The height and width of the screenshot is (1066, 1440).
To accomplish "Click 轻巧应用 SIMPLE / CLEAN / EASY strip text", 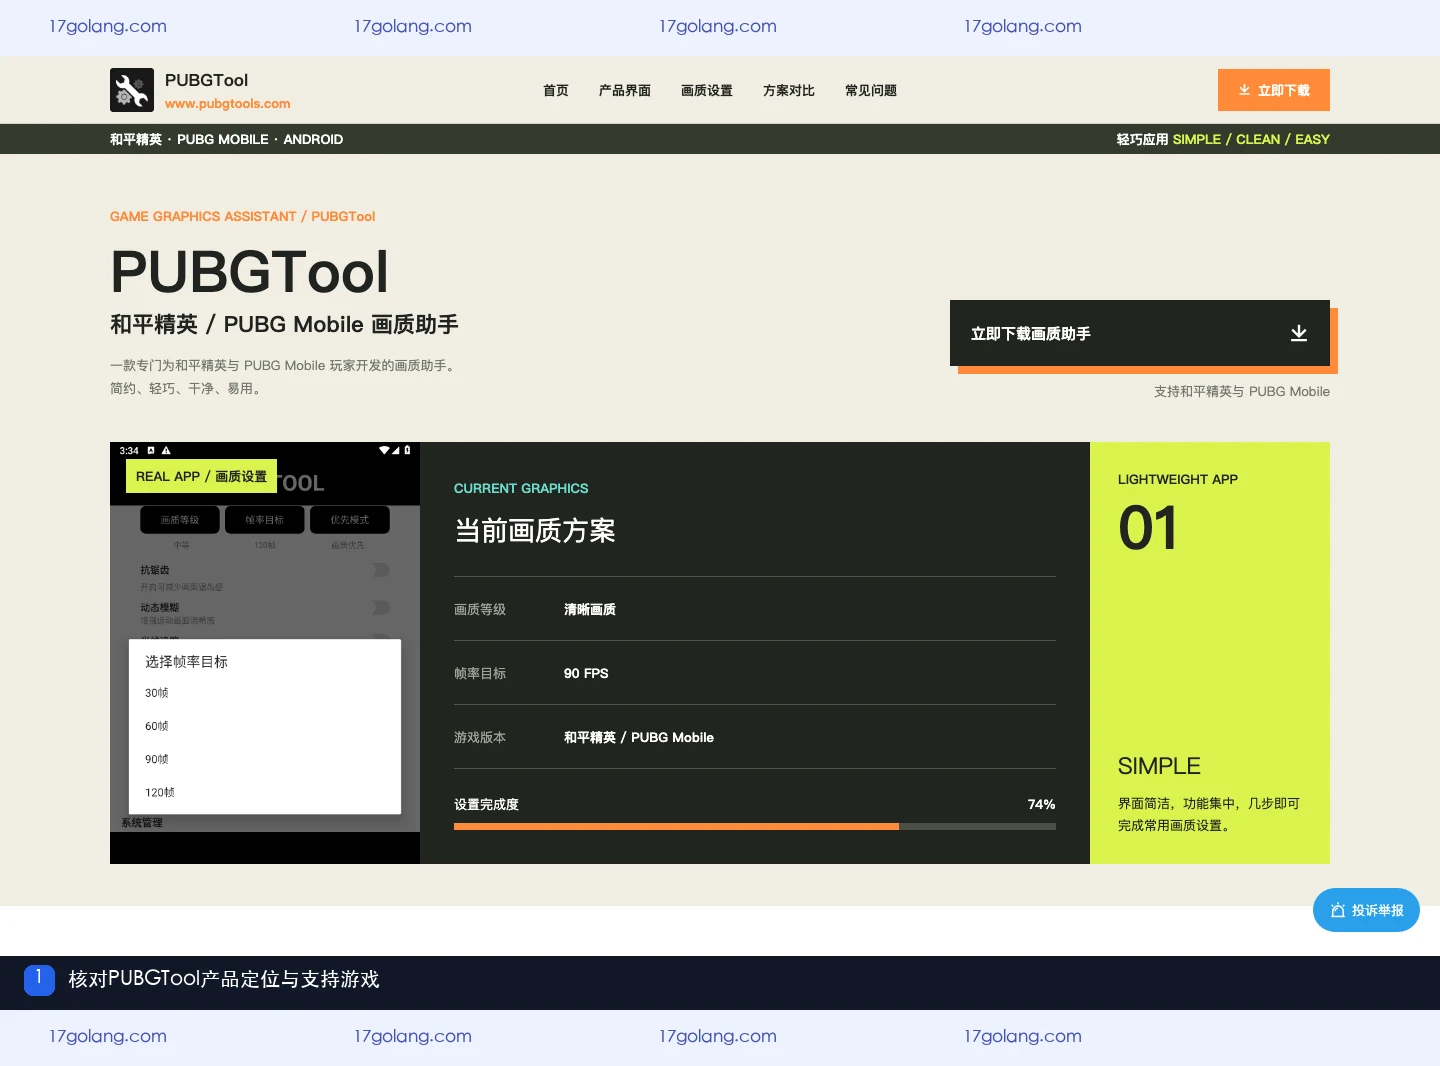I will 1223,139.
